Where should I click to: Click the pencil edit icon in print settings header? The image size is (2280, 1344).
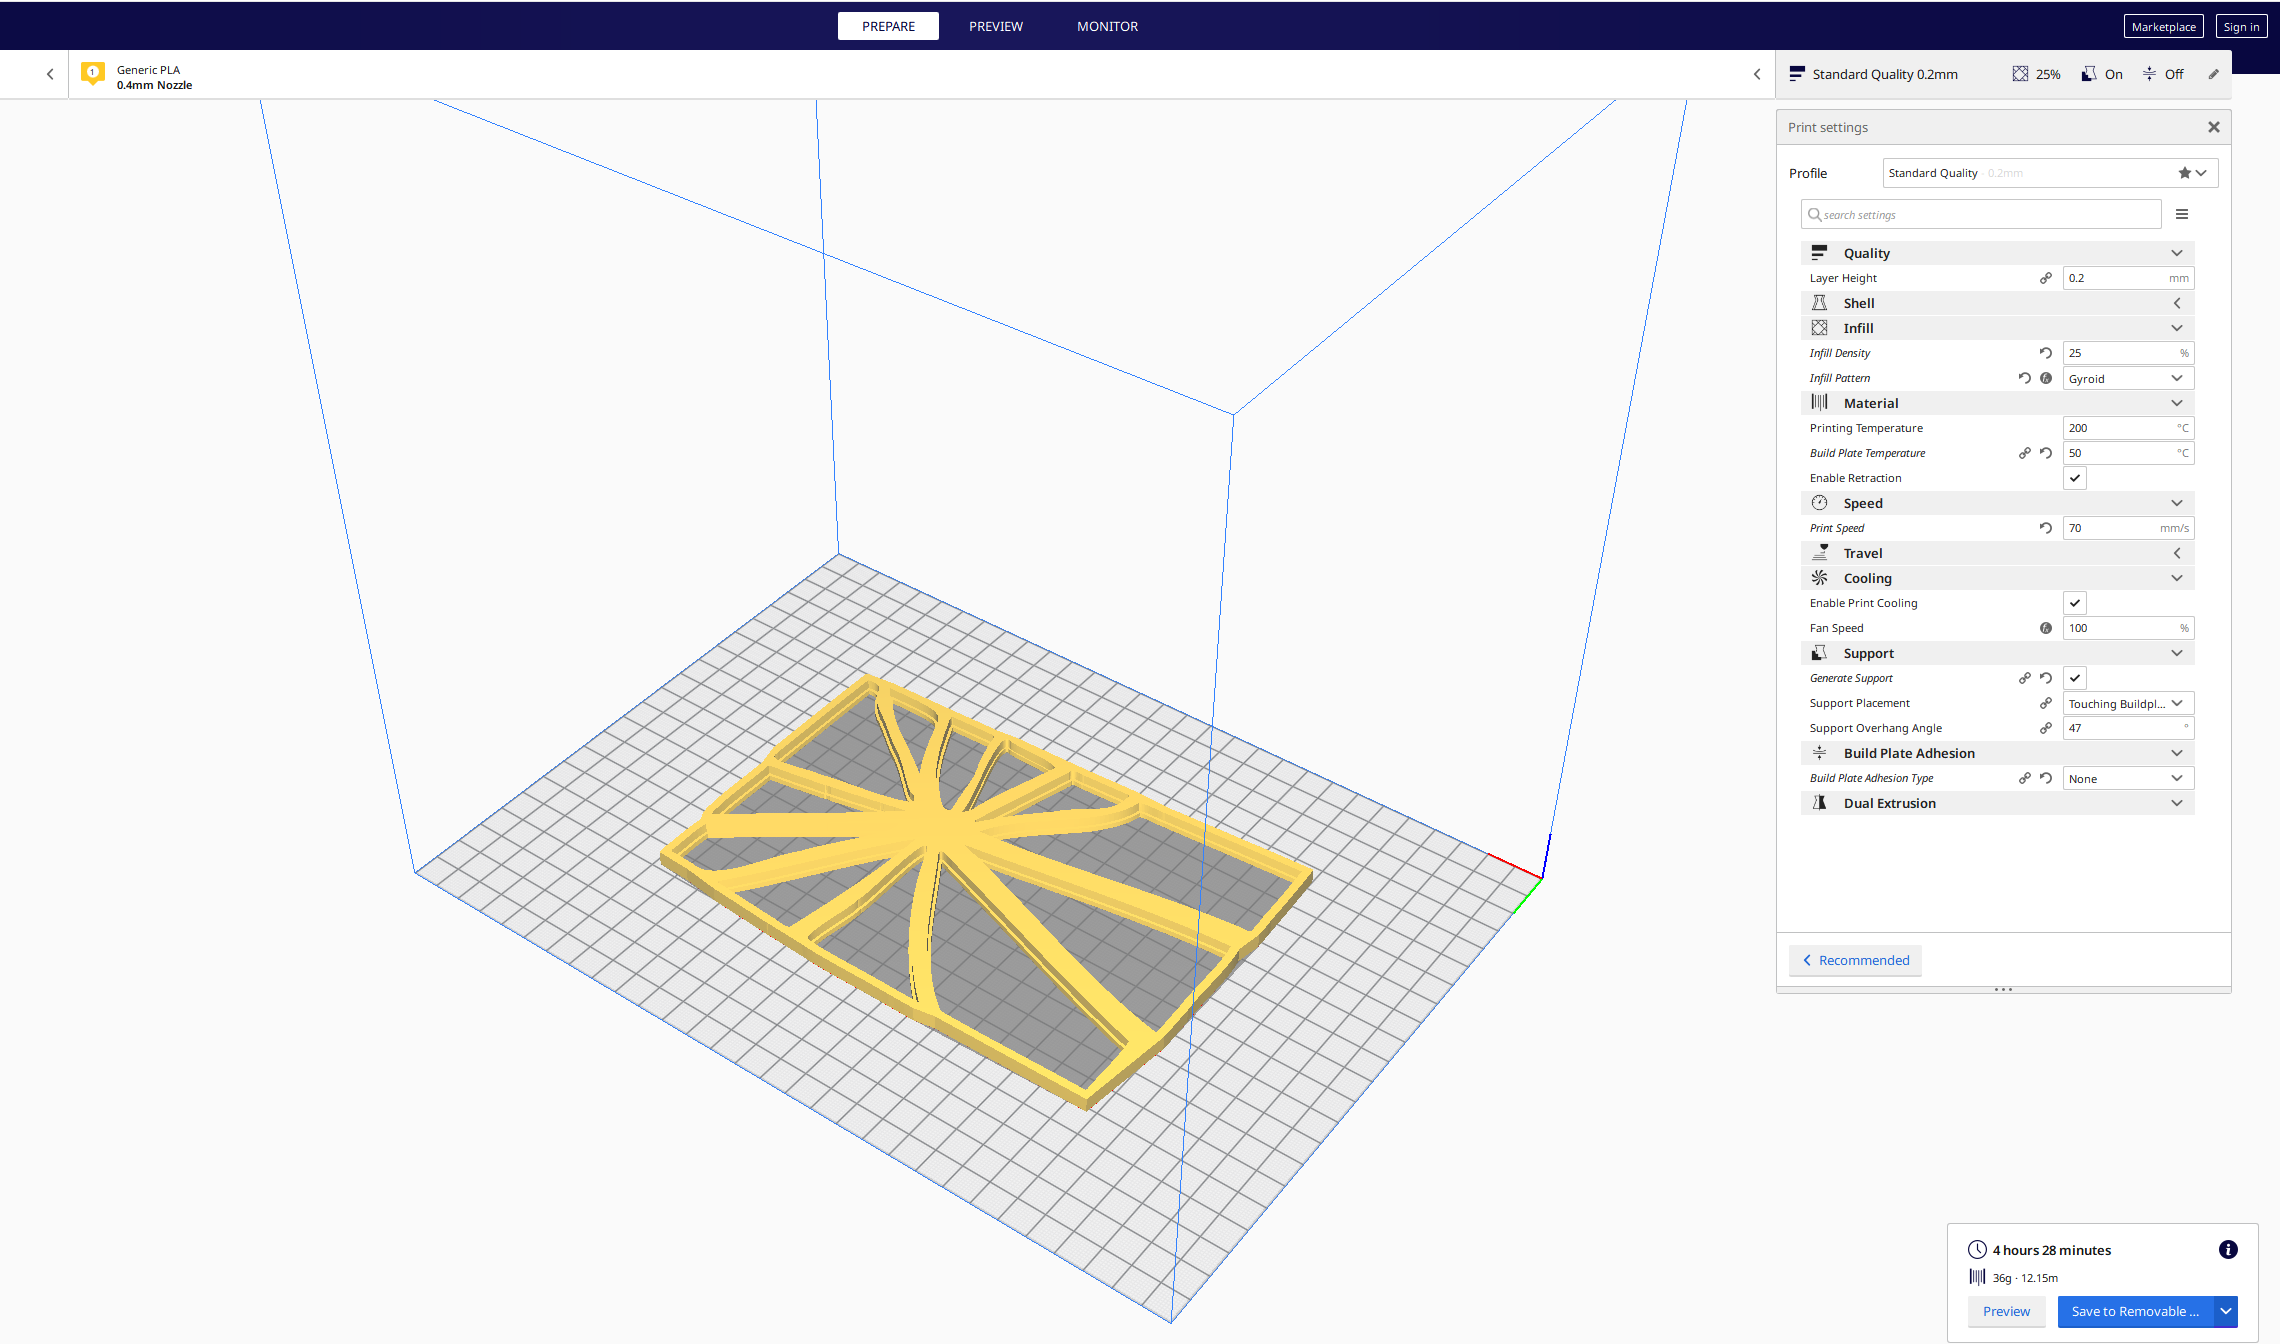point(2213,74)
